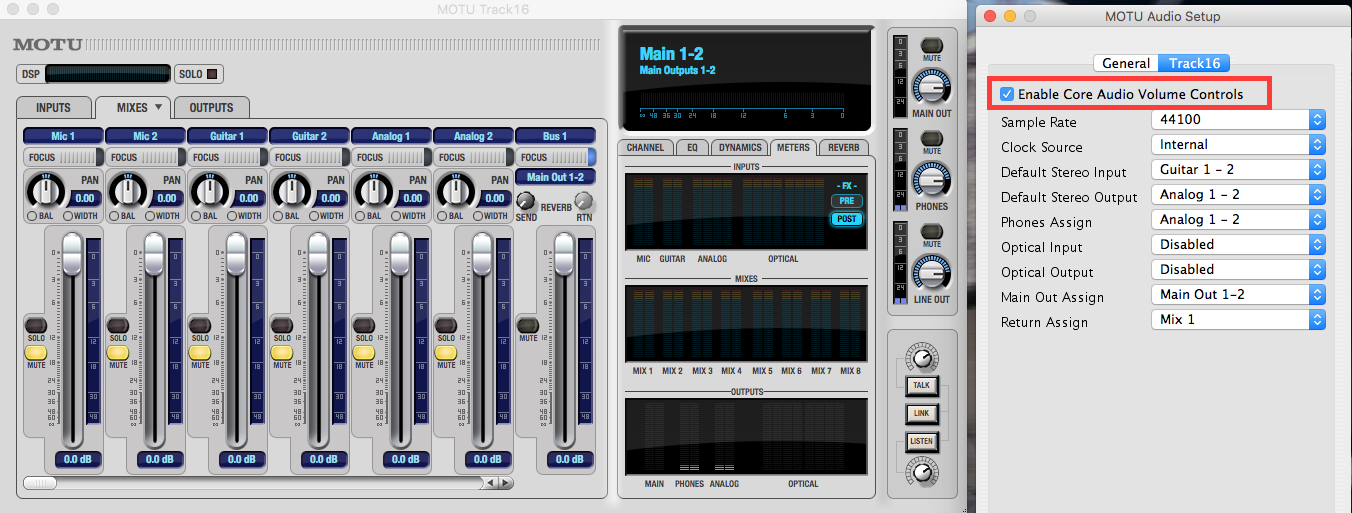Select POST FX metering
Viewport: 1352px width, 513px height.
pos(846,218)
